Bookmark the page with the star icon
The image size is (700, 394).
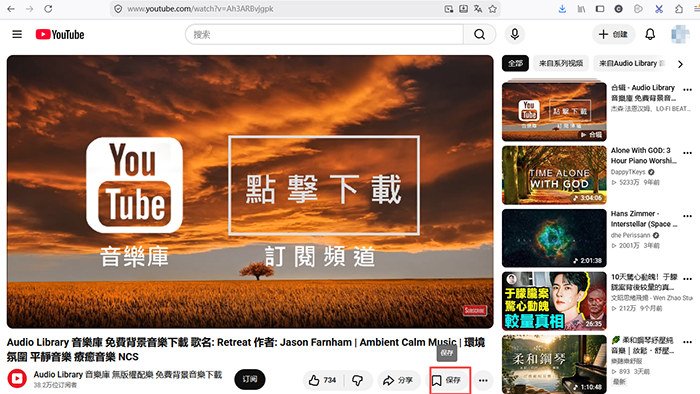click(492, 9)
